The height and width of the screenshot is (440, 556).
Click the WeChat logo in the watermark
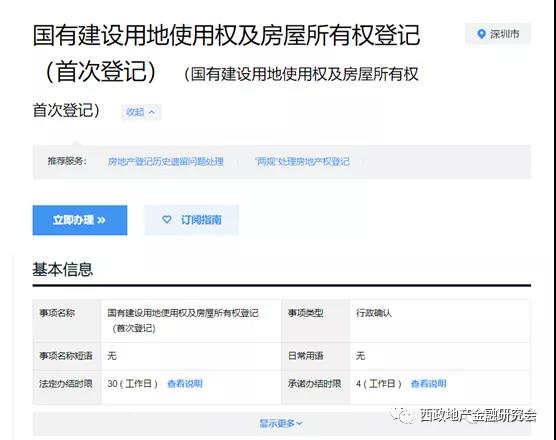[x=402, y=415]
